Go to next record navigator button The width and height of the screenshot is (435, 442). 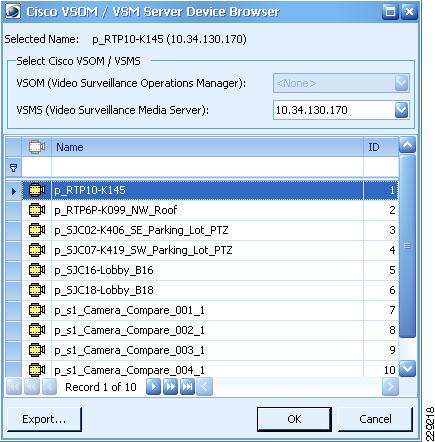click(154, 387)
